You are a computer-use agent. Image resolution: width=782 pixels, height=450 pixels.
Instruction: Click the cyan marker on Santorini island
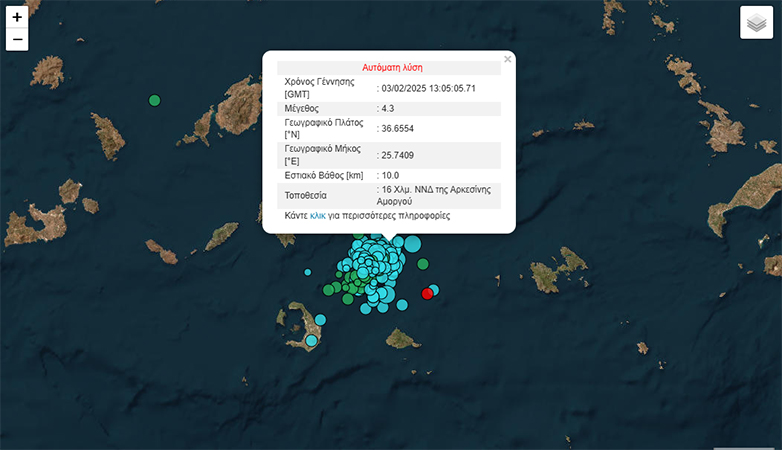pyautogui.click(x=310, y=341)
